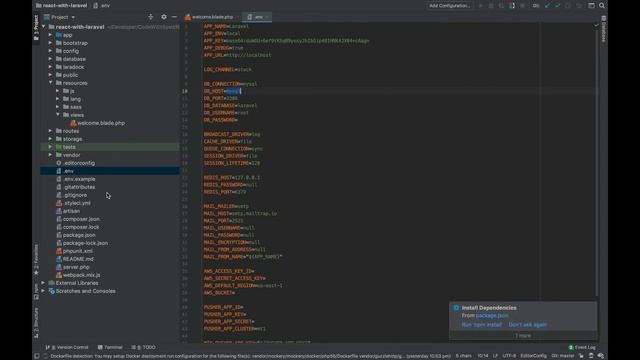Expand the vendor folder
The image size is (640, 360).
(x=51, y=155)
